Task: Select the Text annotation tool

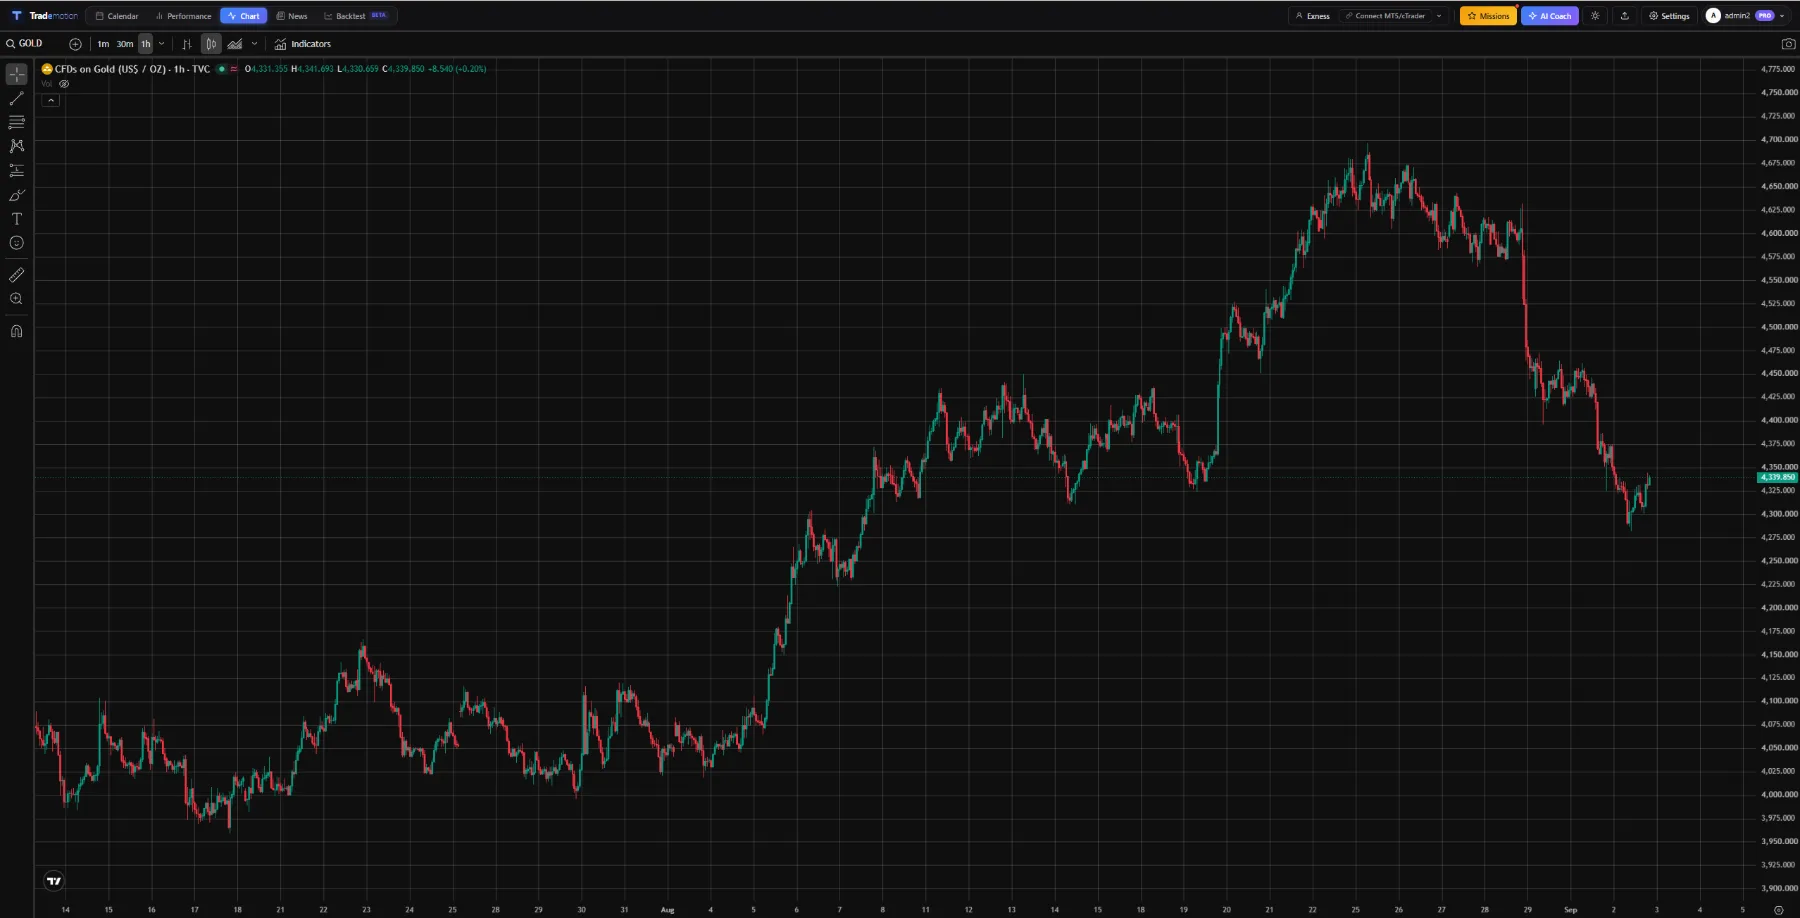Action: (17, 219)
